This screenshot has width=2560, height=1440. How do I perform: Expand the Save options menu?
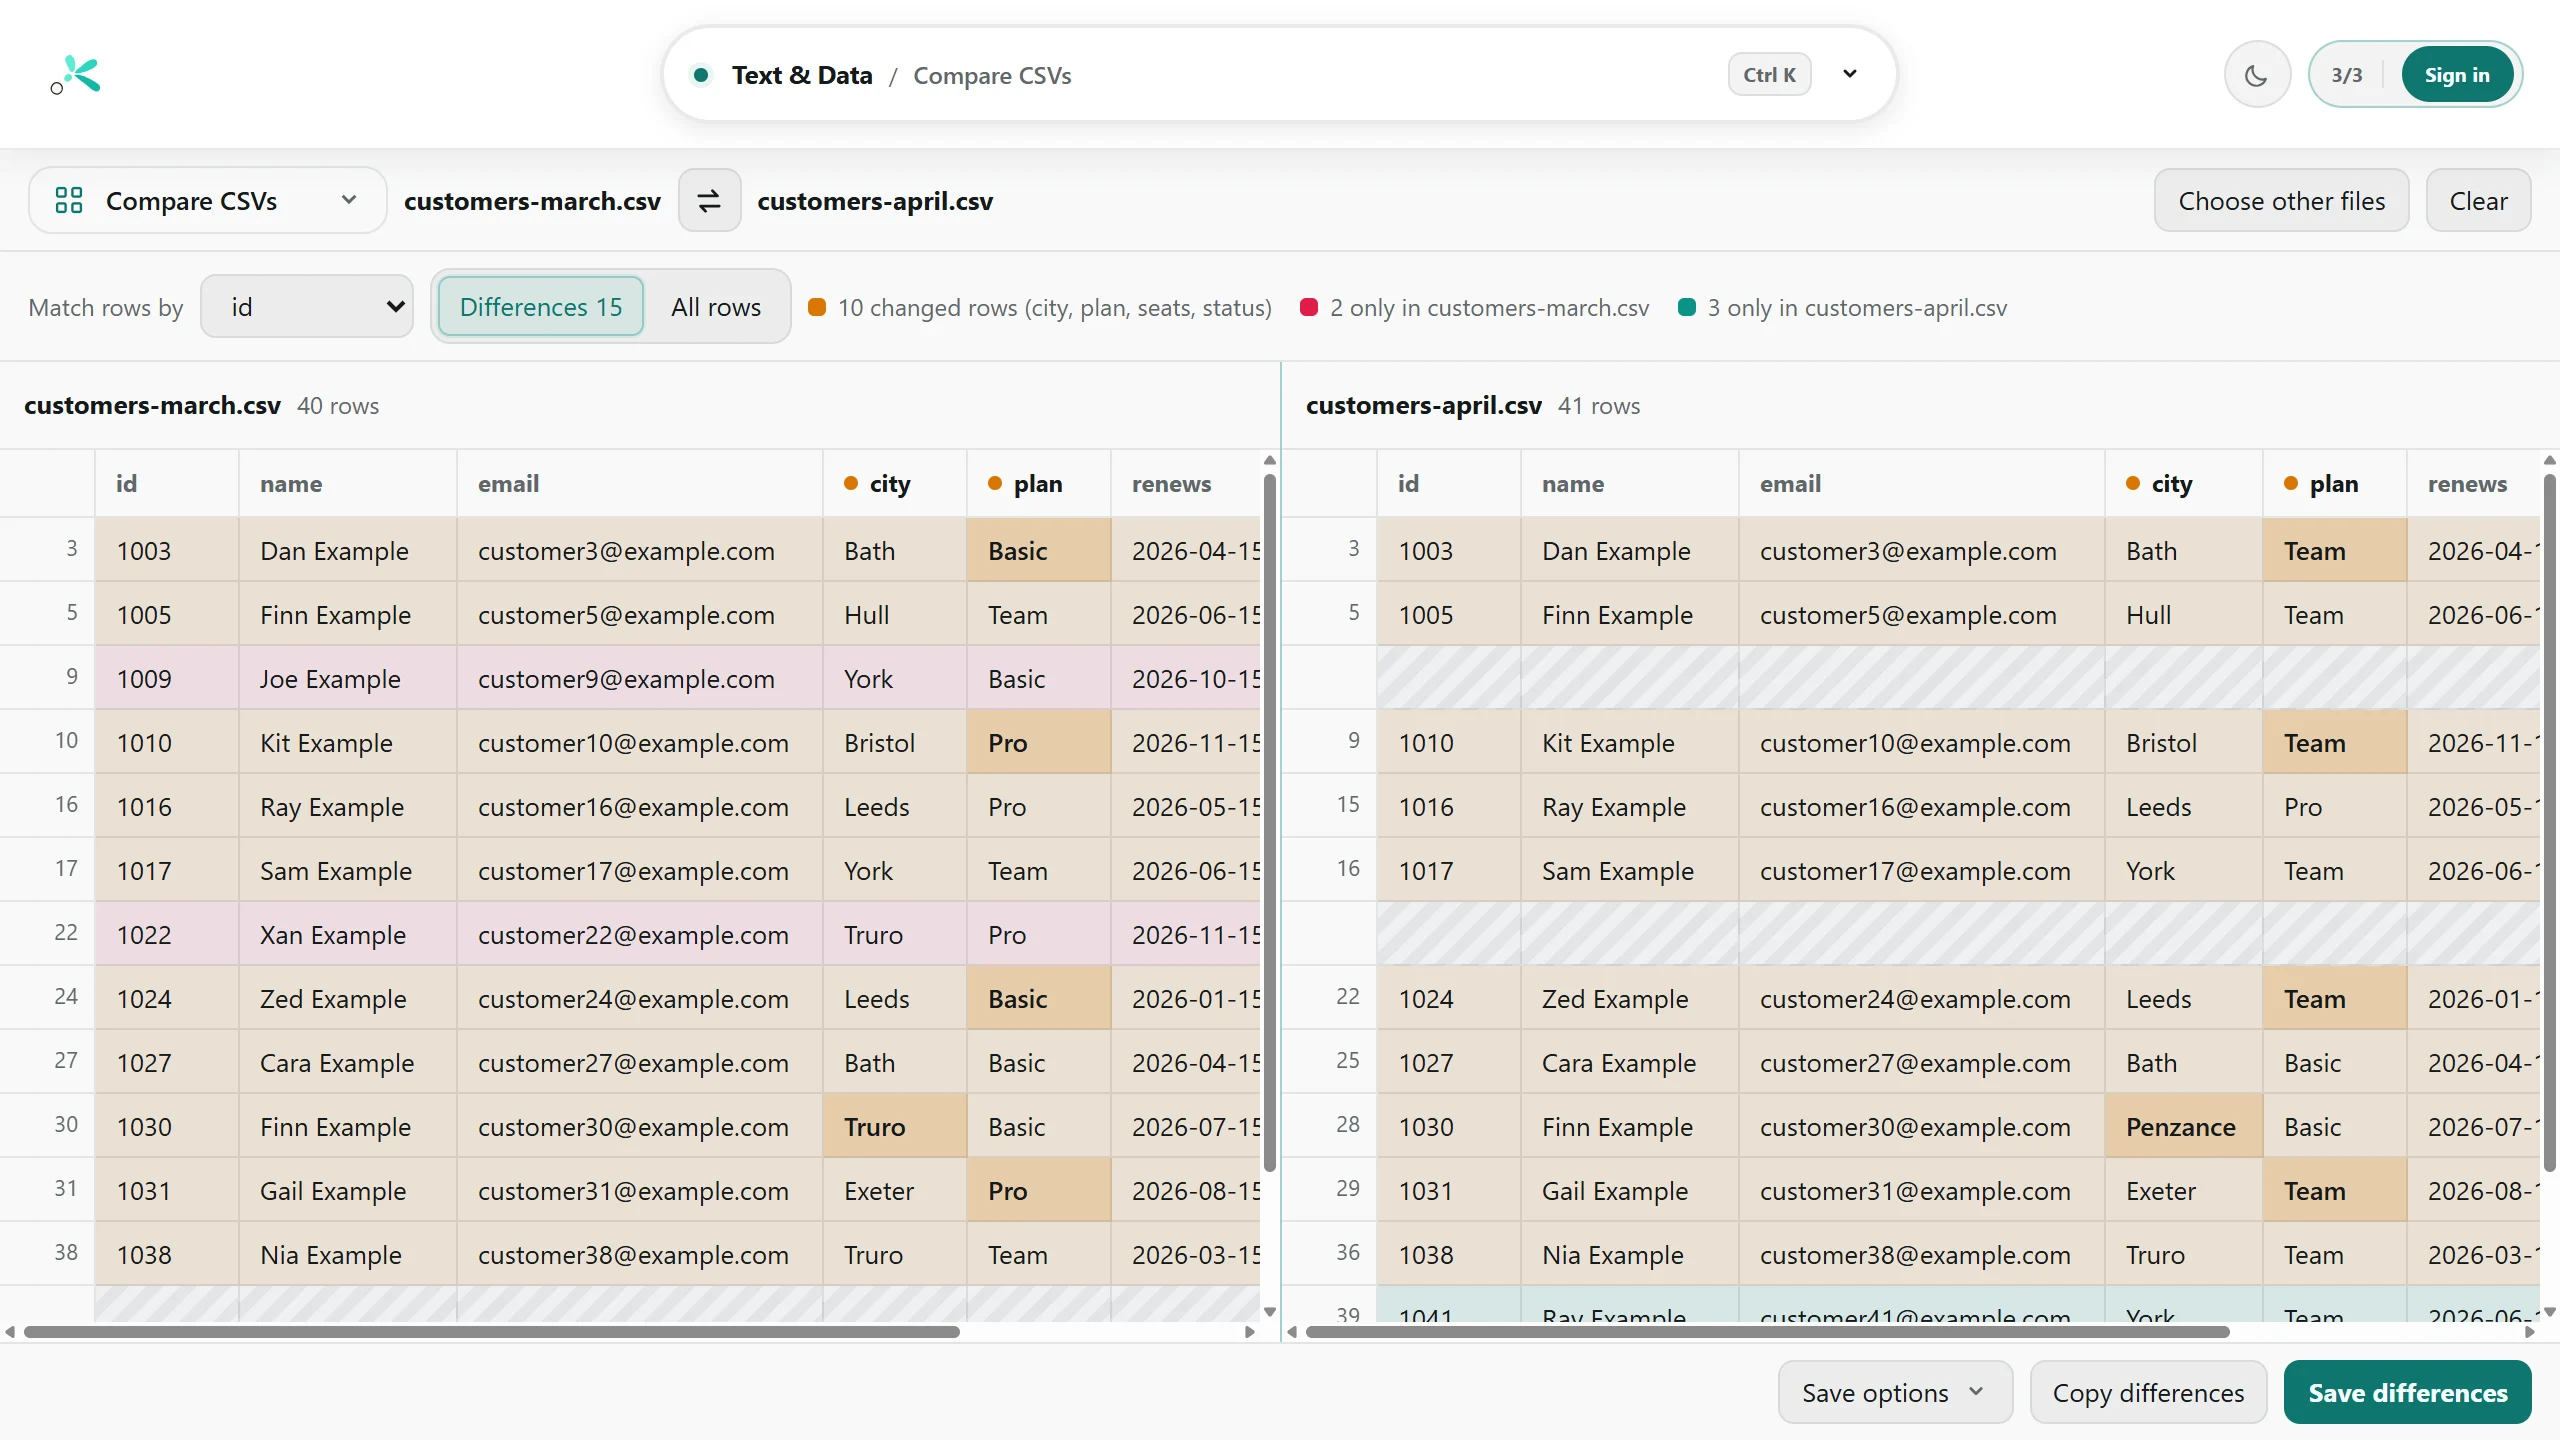tap(1894, 1392)
